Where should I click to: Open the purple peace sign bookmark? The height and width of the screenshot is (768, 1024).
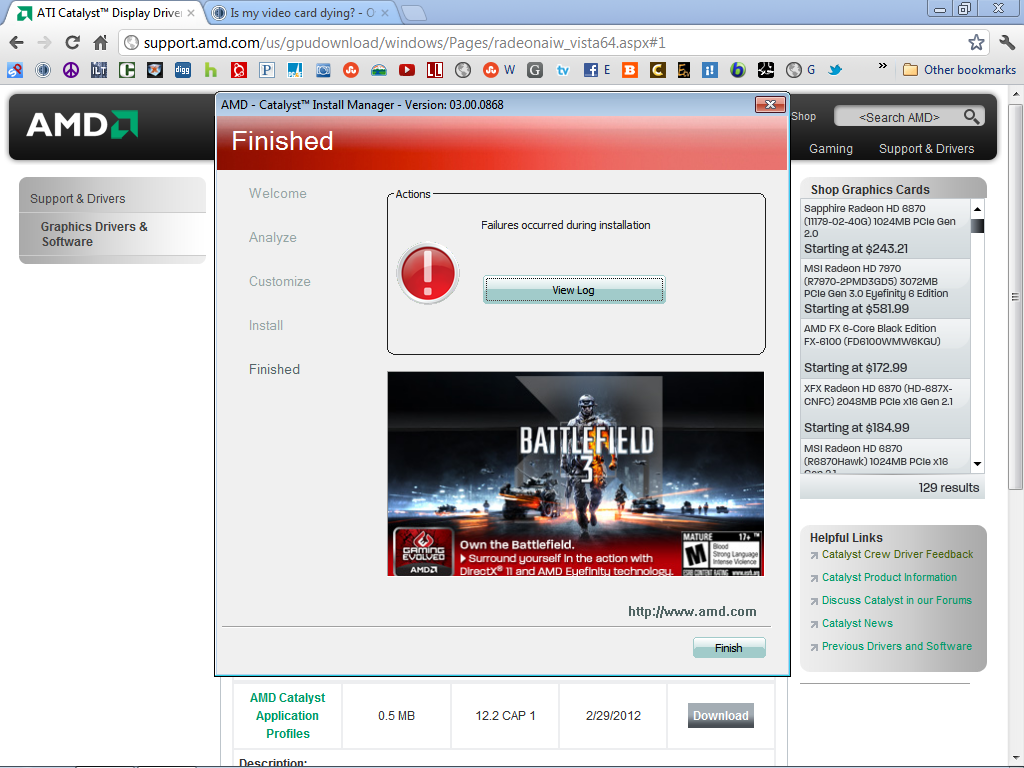71,70
